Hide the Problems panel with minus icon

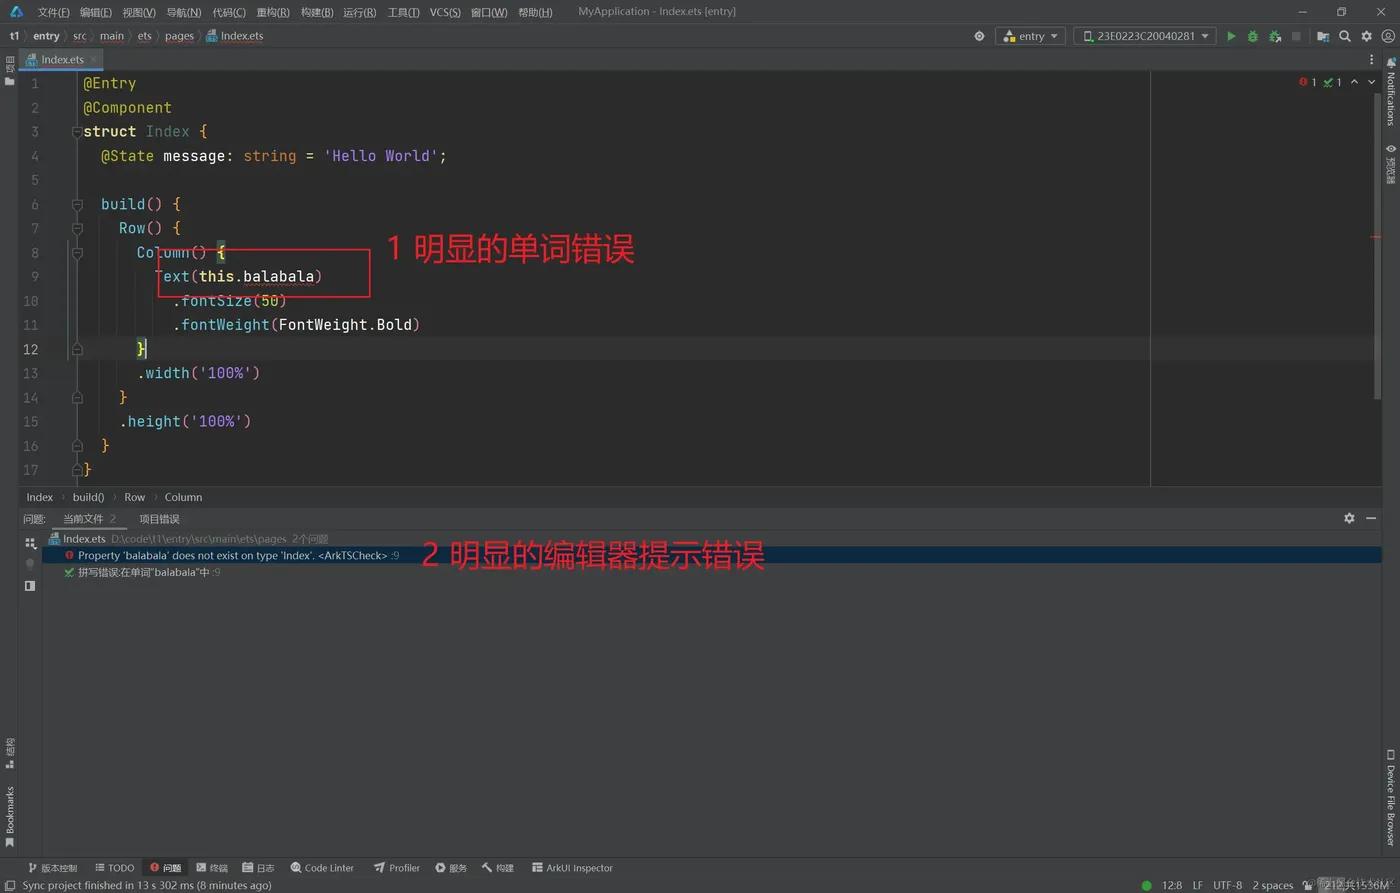pyautogui.click(x=1371, y=518)
